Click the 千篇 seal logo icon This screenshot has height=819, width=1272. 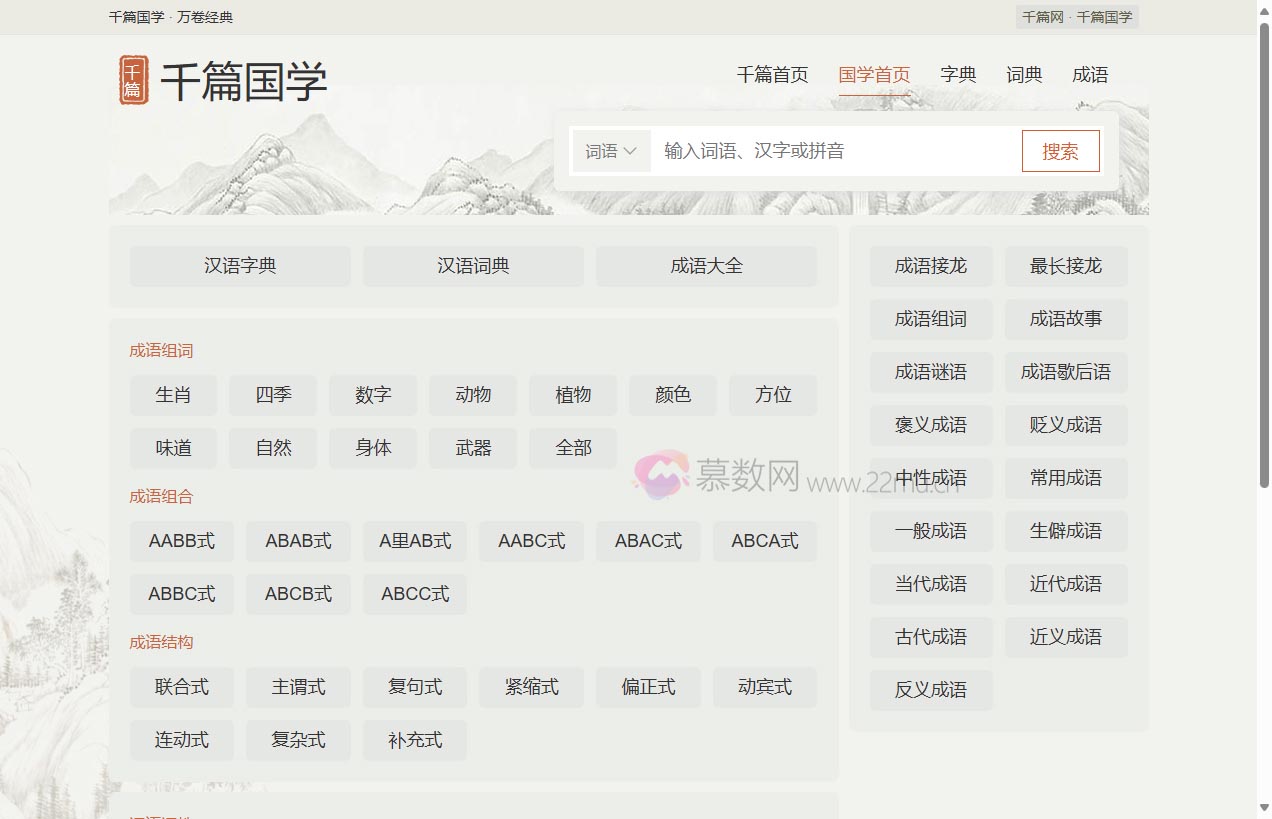pyautogui.click(x=132, y=79)
